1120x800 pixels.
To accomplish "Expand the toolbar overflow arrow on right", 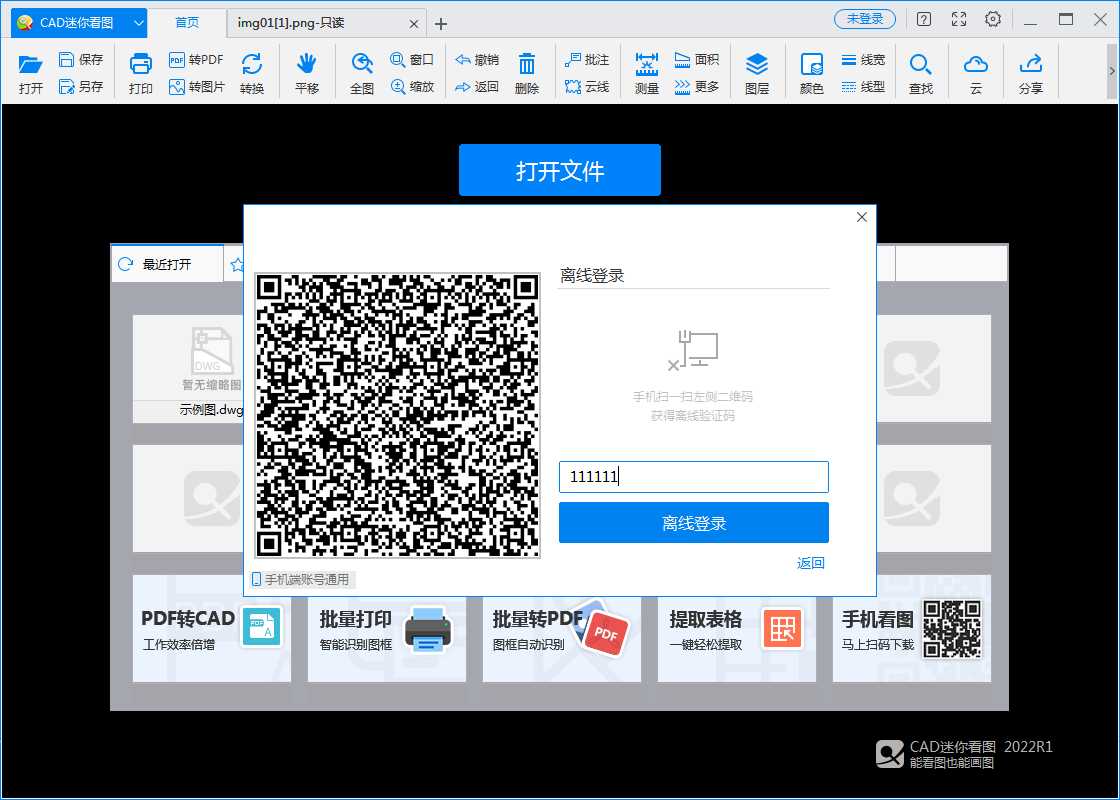I will tap(1111, 71).
